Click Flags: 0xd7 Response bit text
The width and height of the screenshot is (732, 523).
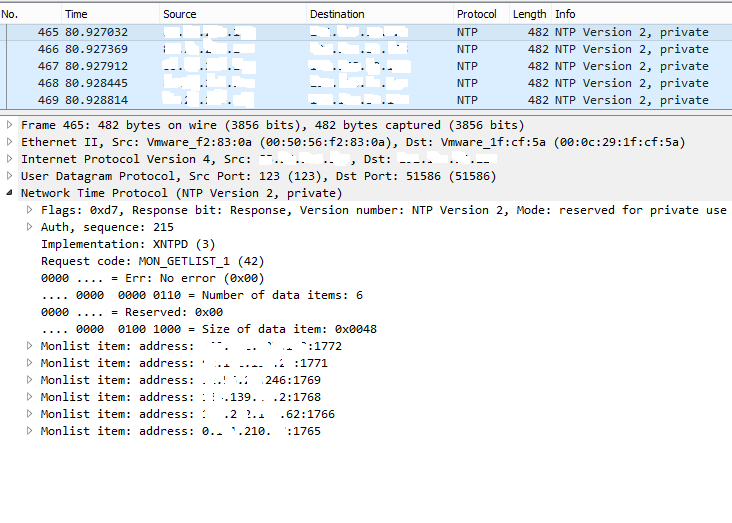point(383,210)
